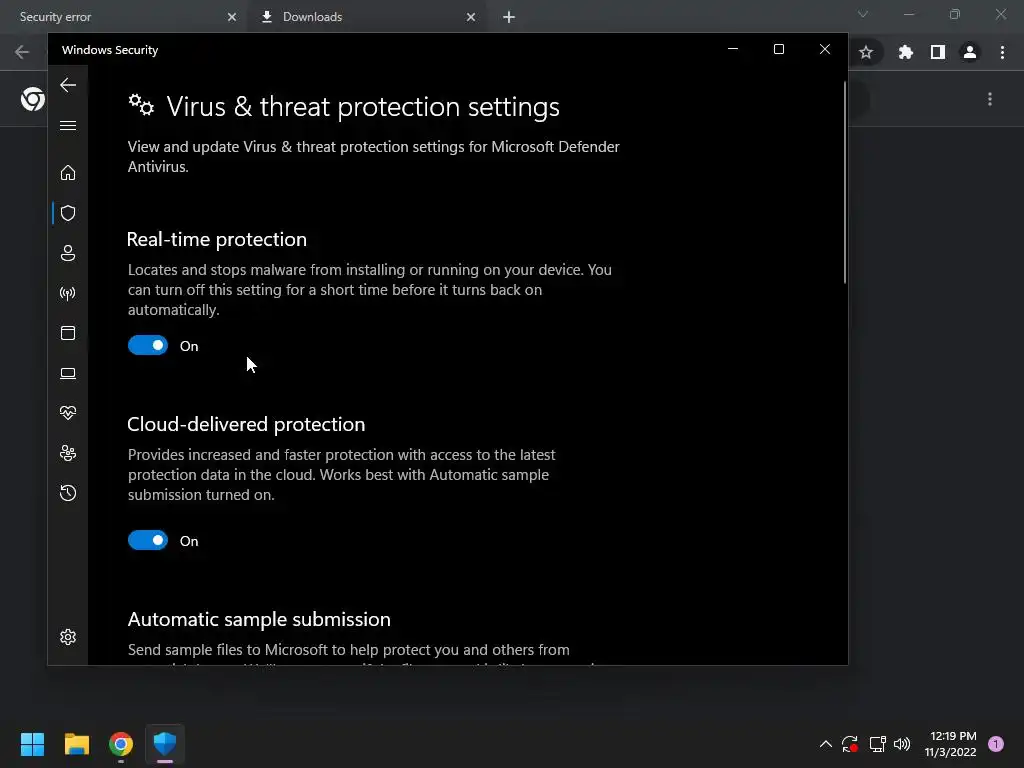Open Settings gear in Windows Security sidebar

pyautogui.click(x=68, y=637)
